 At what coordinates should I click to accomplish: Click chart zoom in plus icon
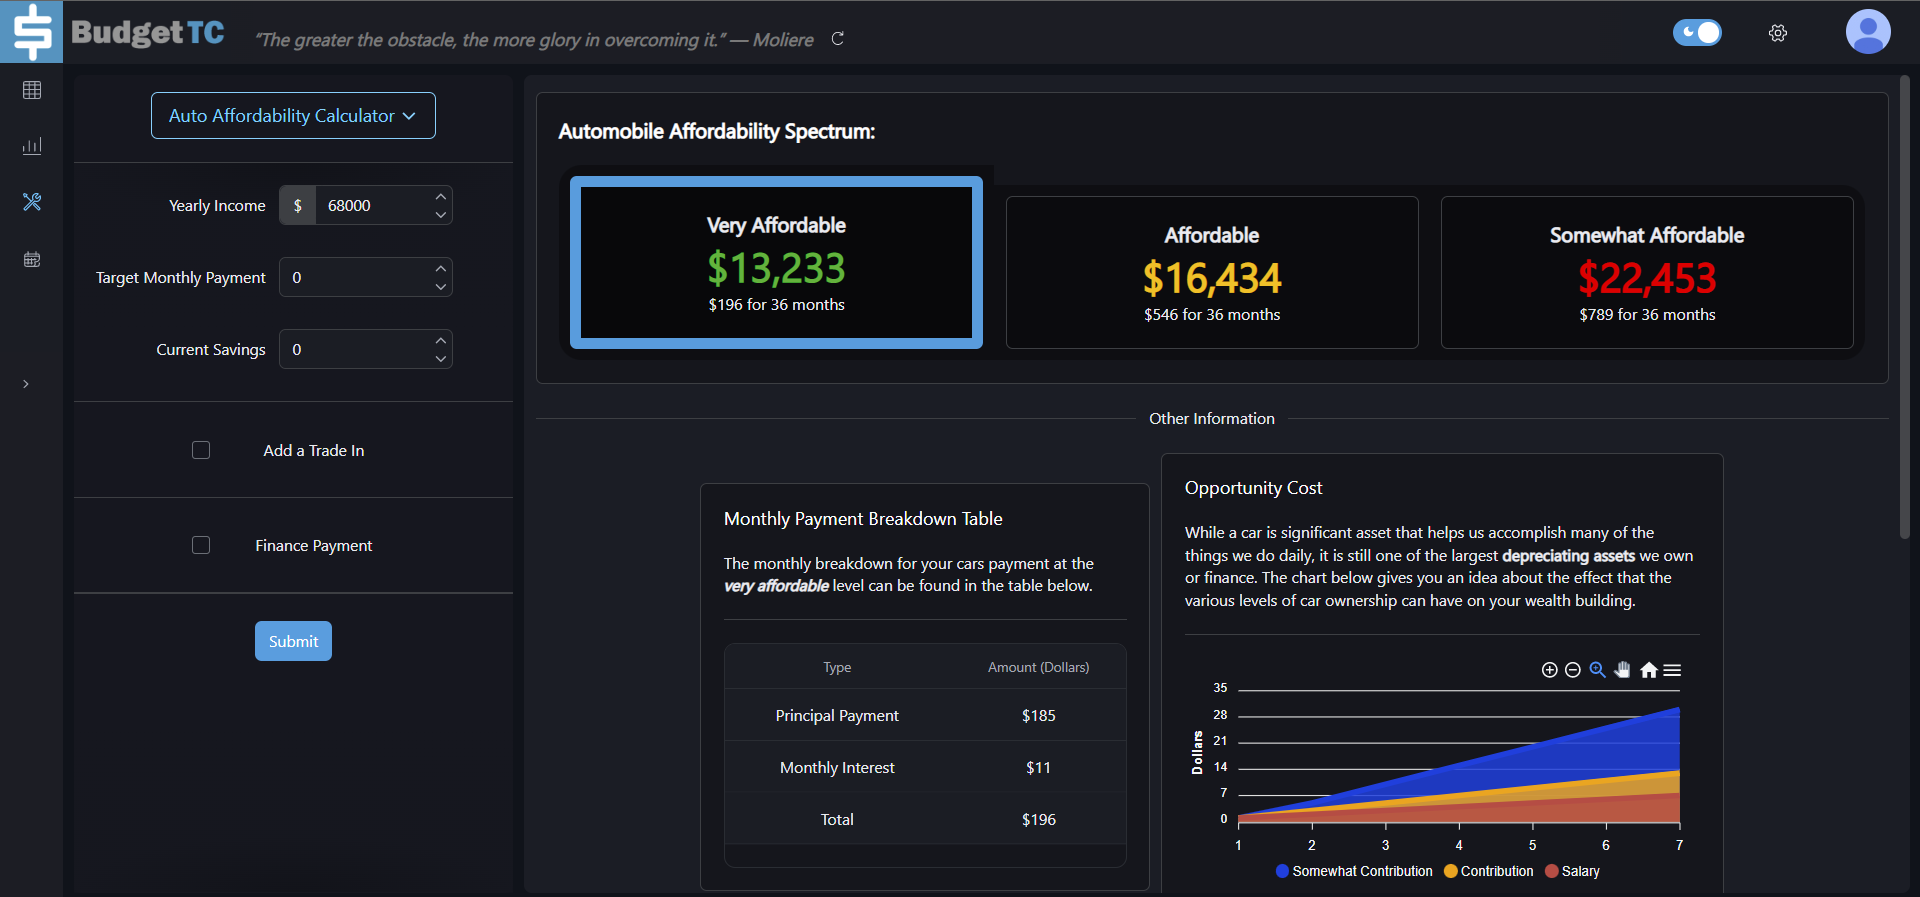coord(1549,670)
